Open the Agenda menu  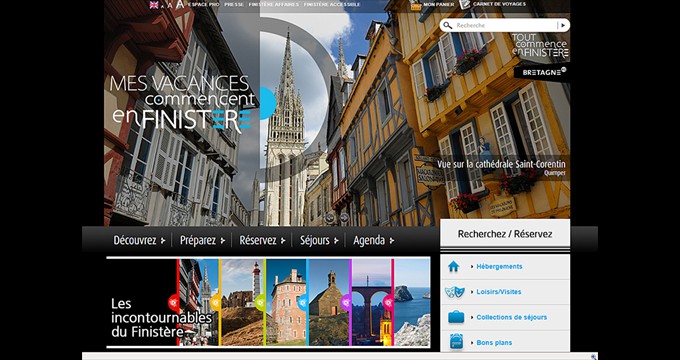[x=373, y=240]
